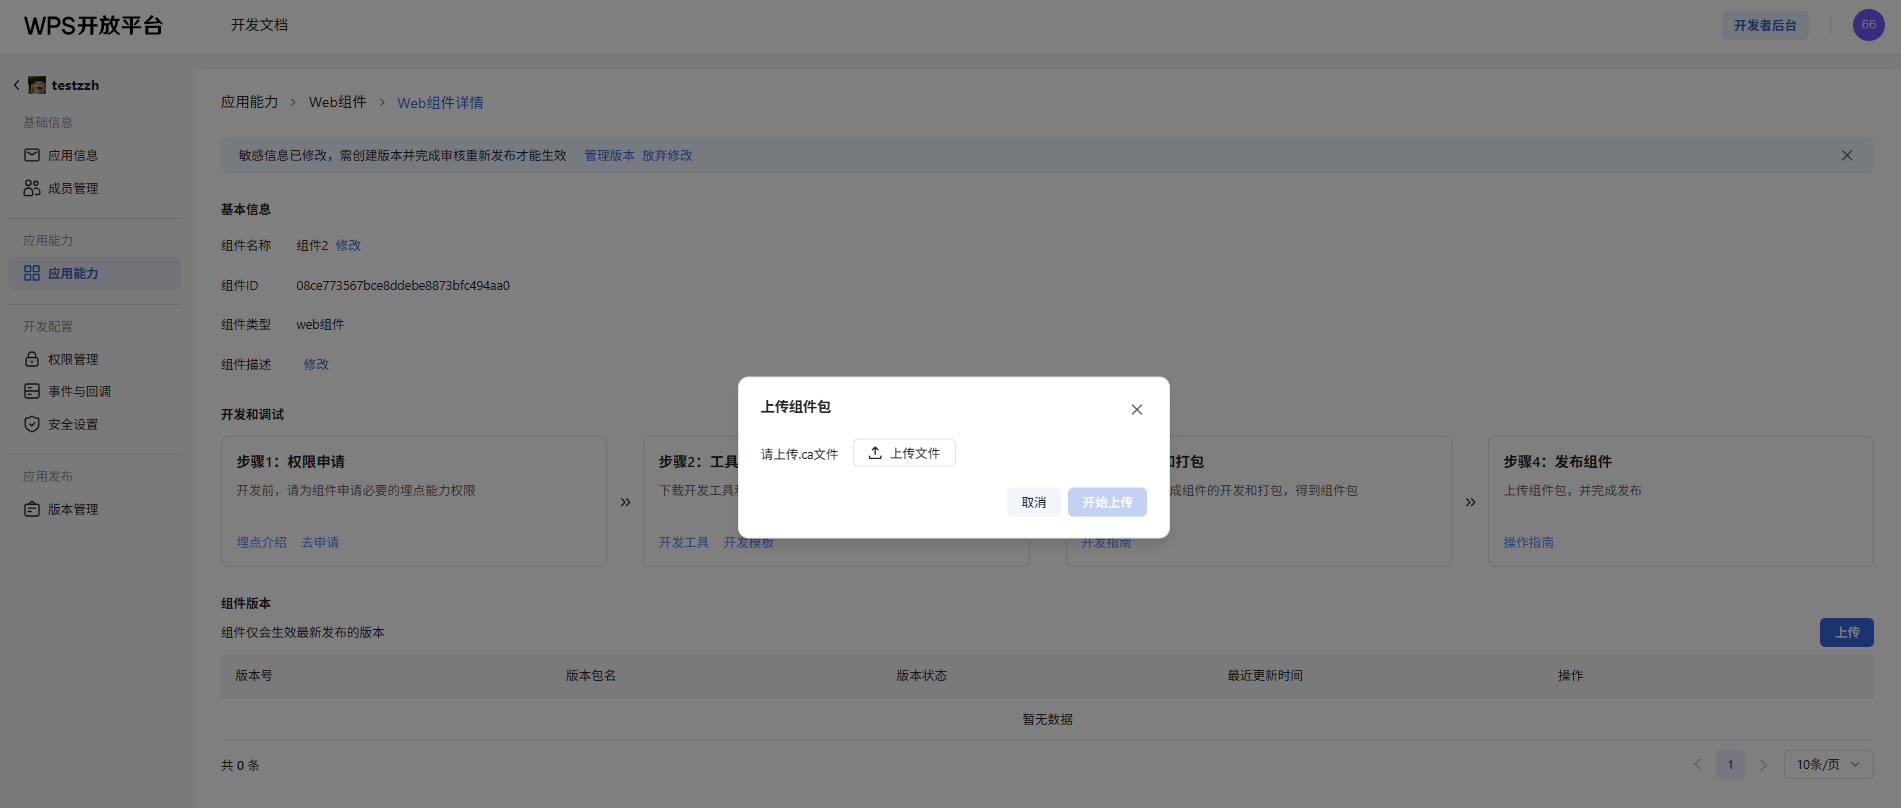
Task: Click the 管理版本 link in banner
Action: [609, 156]
